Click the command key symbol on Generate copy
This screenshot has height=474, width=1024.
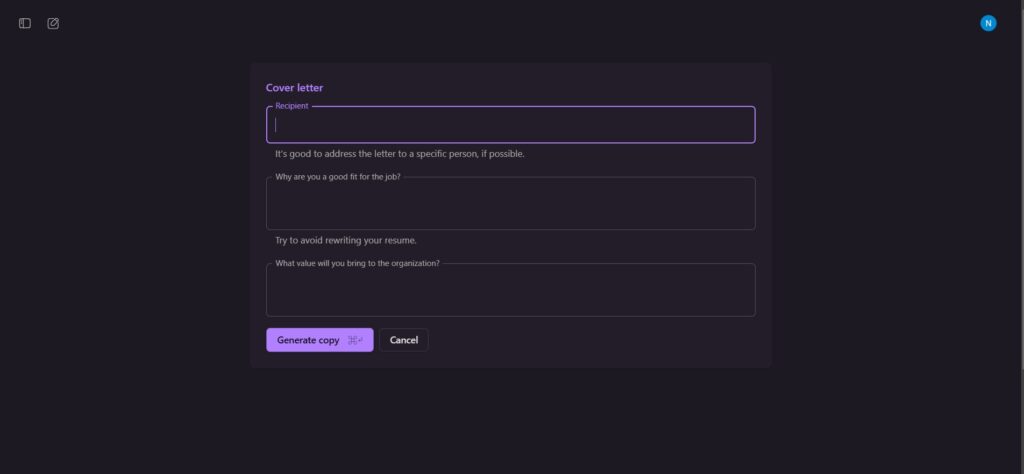click(x=352, y=341)
